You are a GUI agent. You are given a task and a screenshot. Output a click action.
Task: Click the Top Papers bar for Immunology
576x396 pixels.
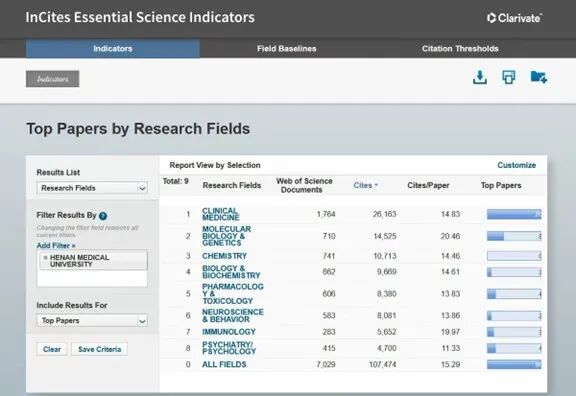tap(514, 332)
